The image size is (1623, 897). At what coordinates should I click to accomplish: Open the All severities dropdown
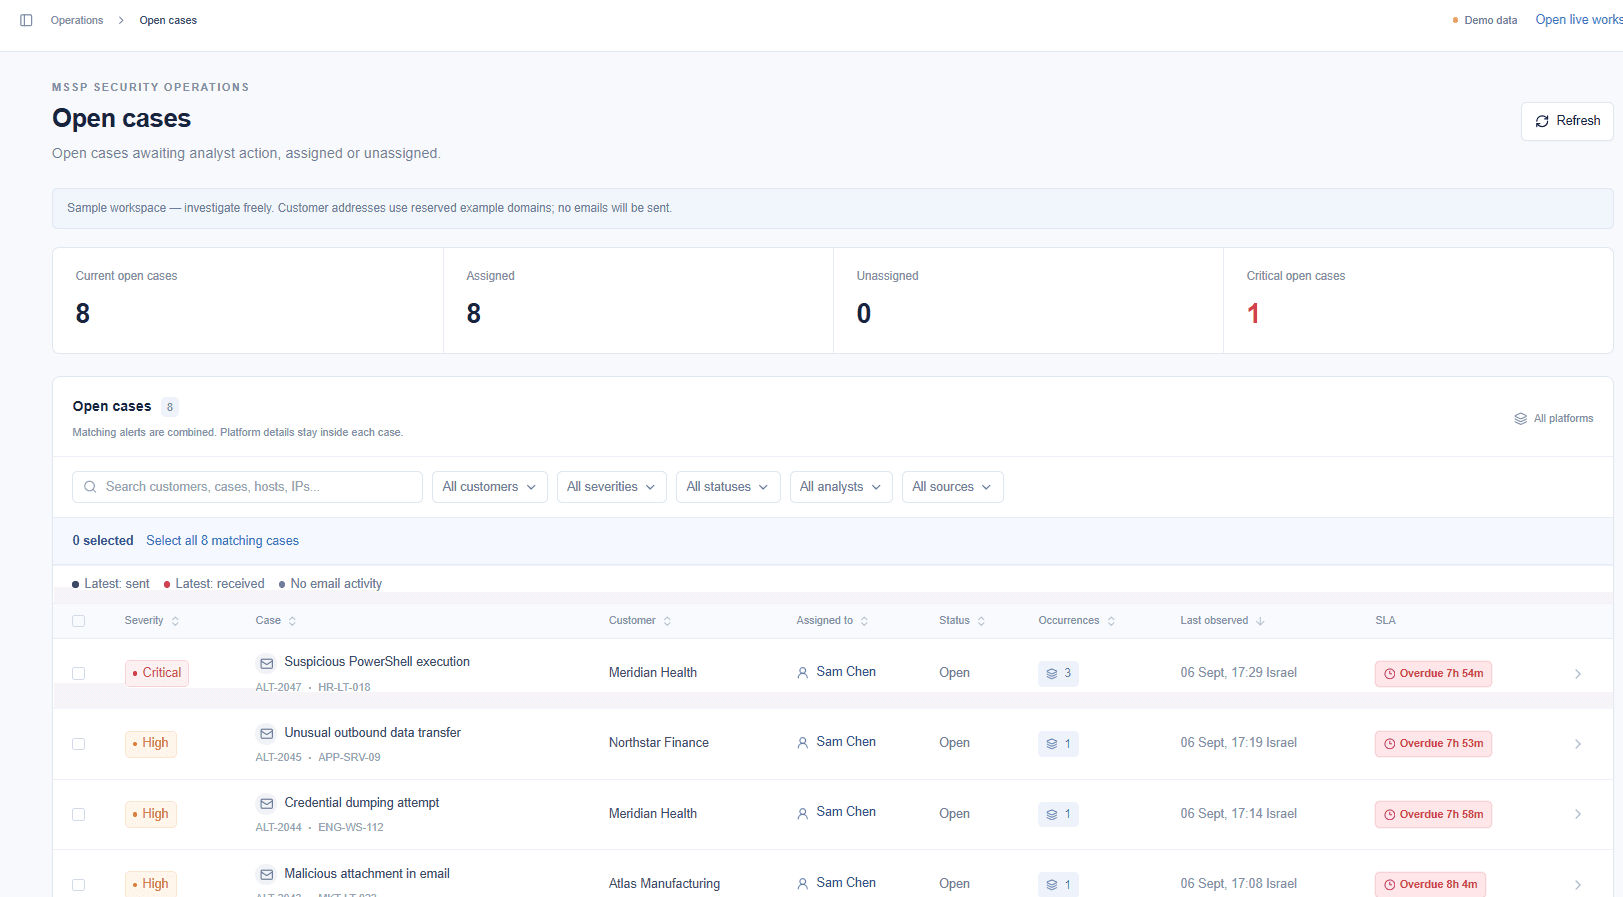click(611, 487)
